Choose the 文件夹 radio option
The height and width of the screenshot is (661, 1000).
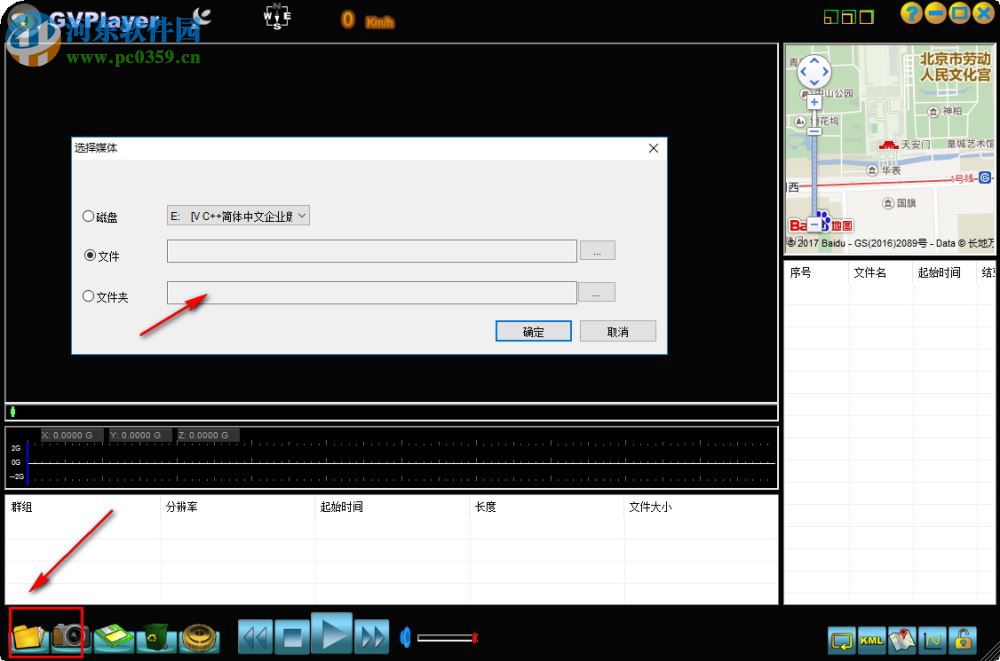point(89,295)
